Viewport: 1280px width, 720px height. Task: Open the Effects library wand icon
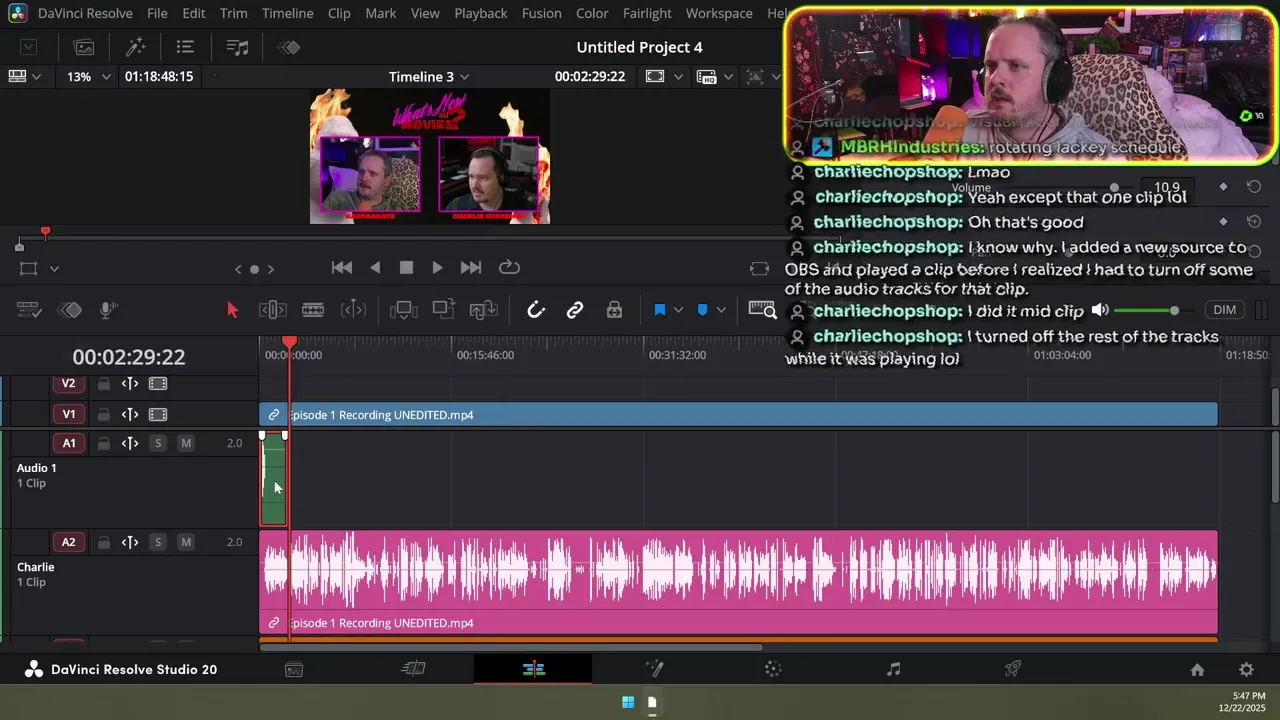point(135,47)
